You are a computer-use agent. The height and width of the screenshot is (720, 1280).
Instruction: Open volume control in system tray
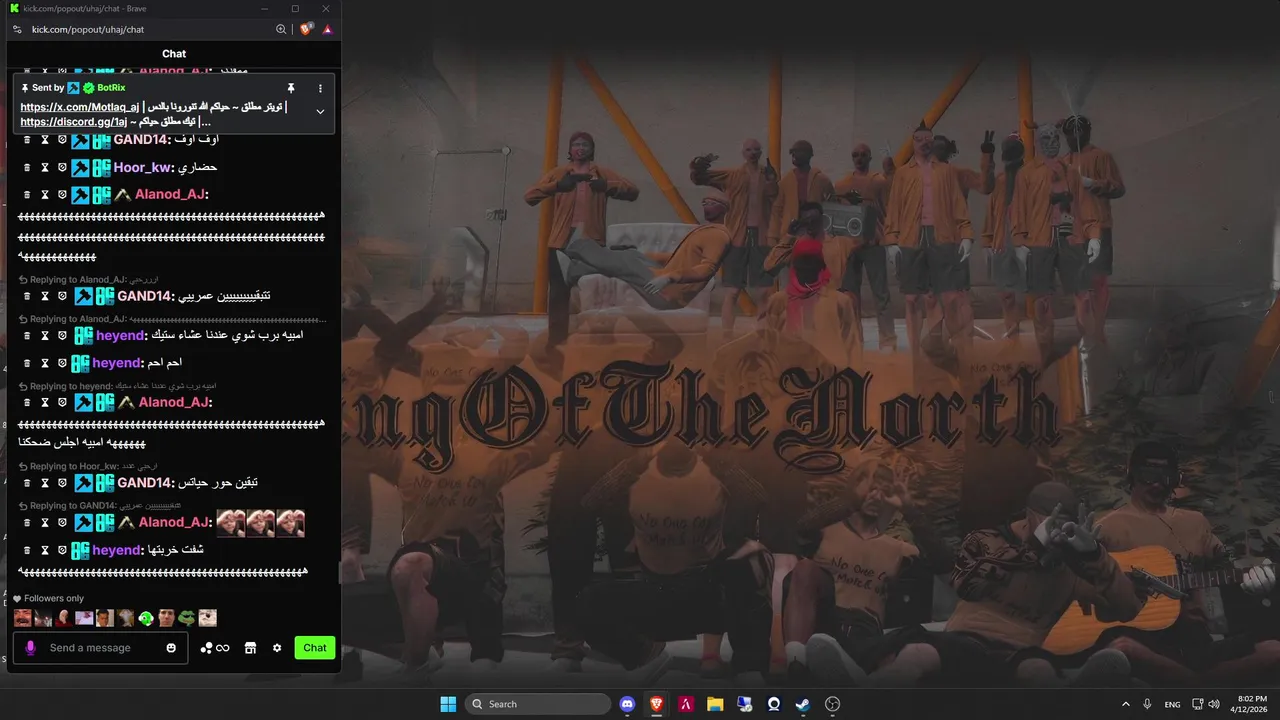pos(1213,704)
